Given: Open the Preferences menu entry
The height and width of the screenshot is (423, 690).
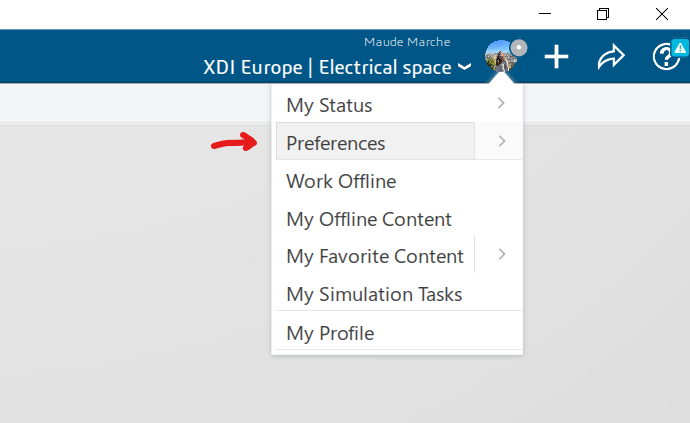Looking at the screenshot, I should click(x=336, y=143).
